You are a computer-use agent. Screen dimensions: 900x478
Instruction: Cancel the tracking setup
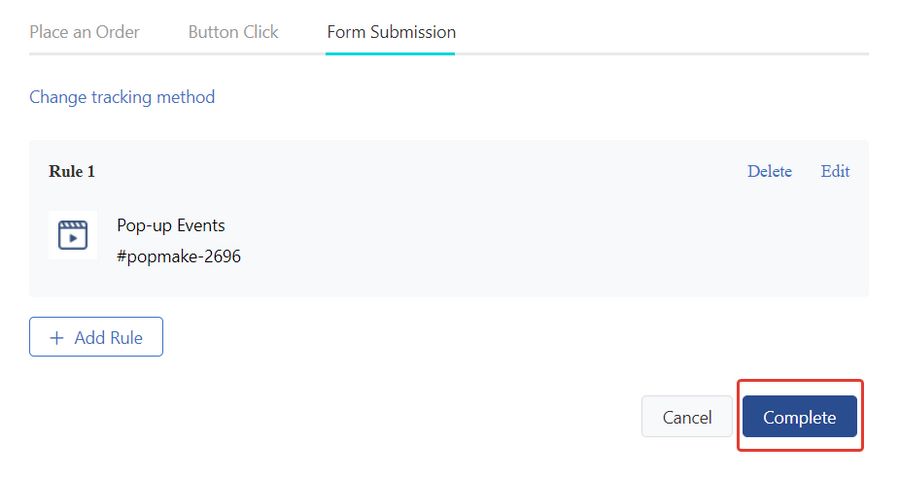(687, 417)
